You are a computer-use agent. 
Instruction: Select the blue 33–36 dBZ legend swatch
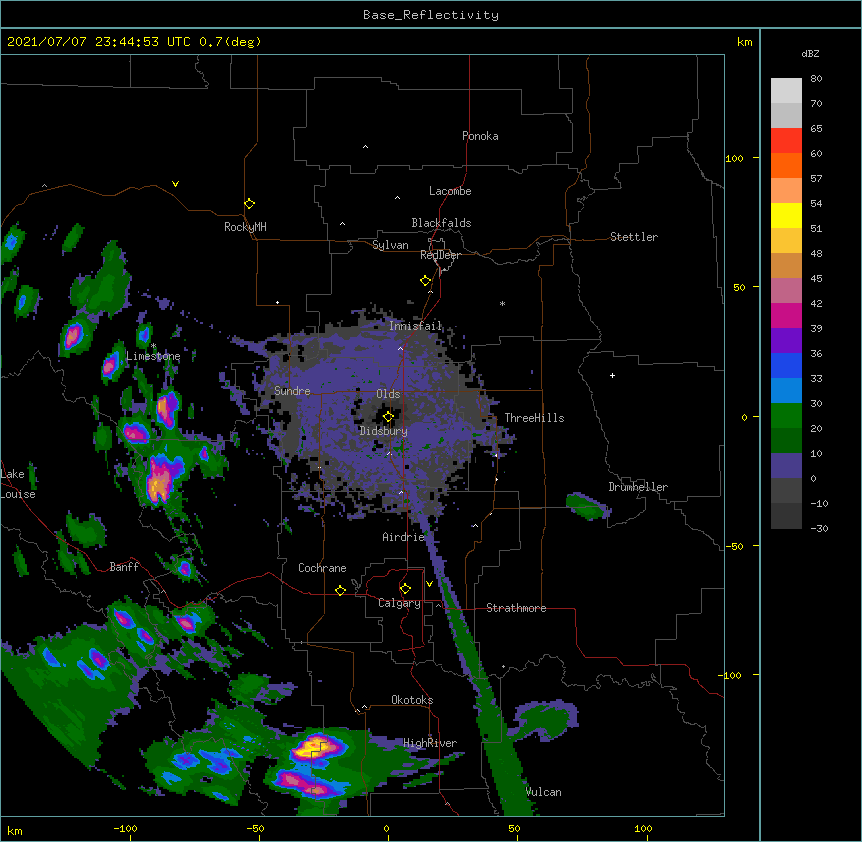(786, 365)
